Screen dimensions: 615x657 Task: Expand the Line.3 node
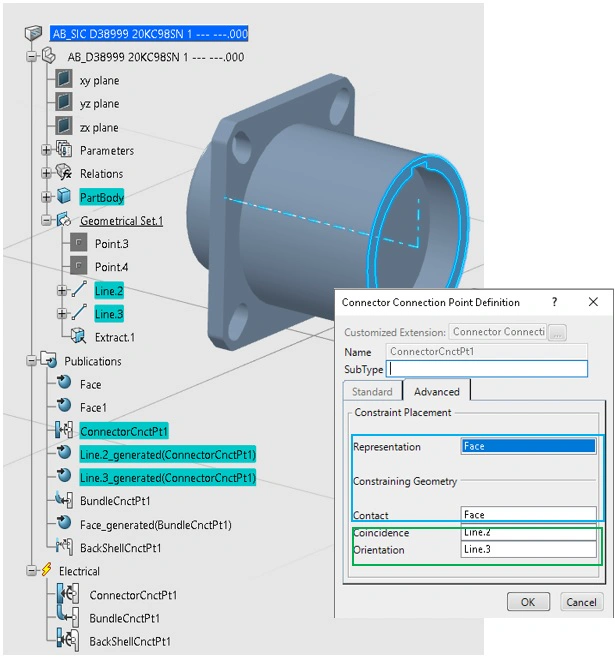pyautogui.click(x=62, y=313)
